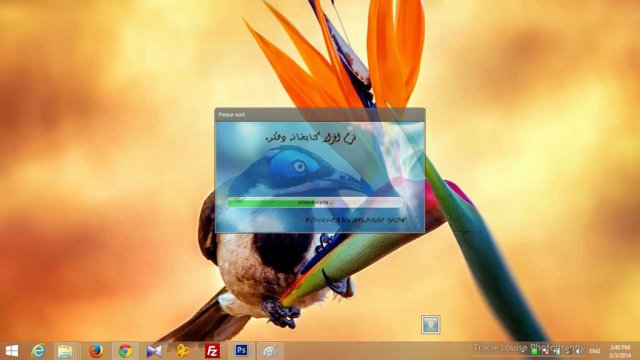640x360 pixels.
Task: Click the yellow keys icon in the taskbar
Action: point(183,351)
